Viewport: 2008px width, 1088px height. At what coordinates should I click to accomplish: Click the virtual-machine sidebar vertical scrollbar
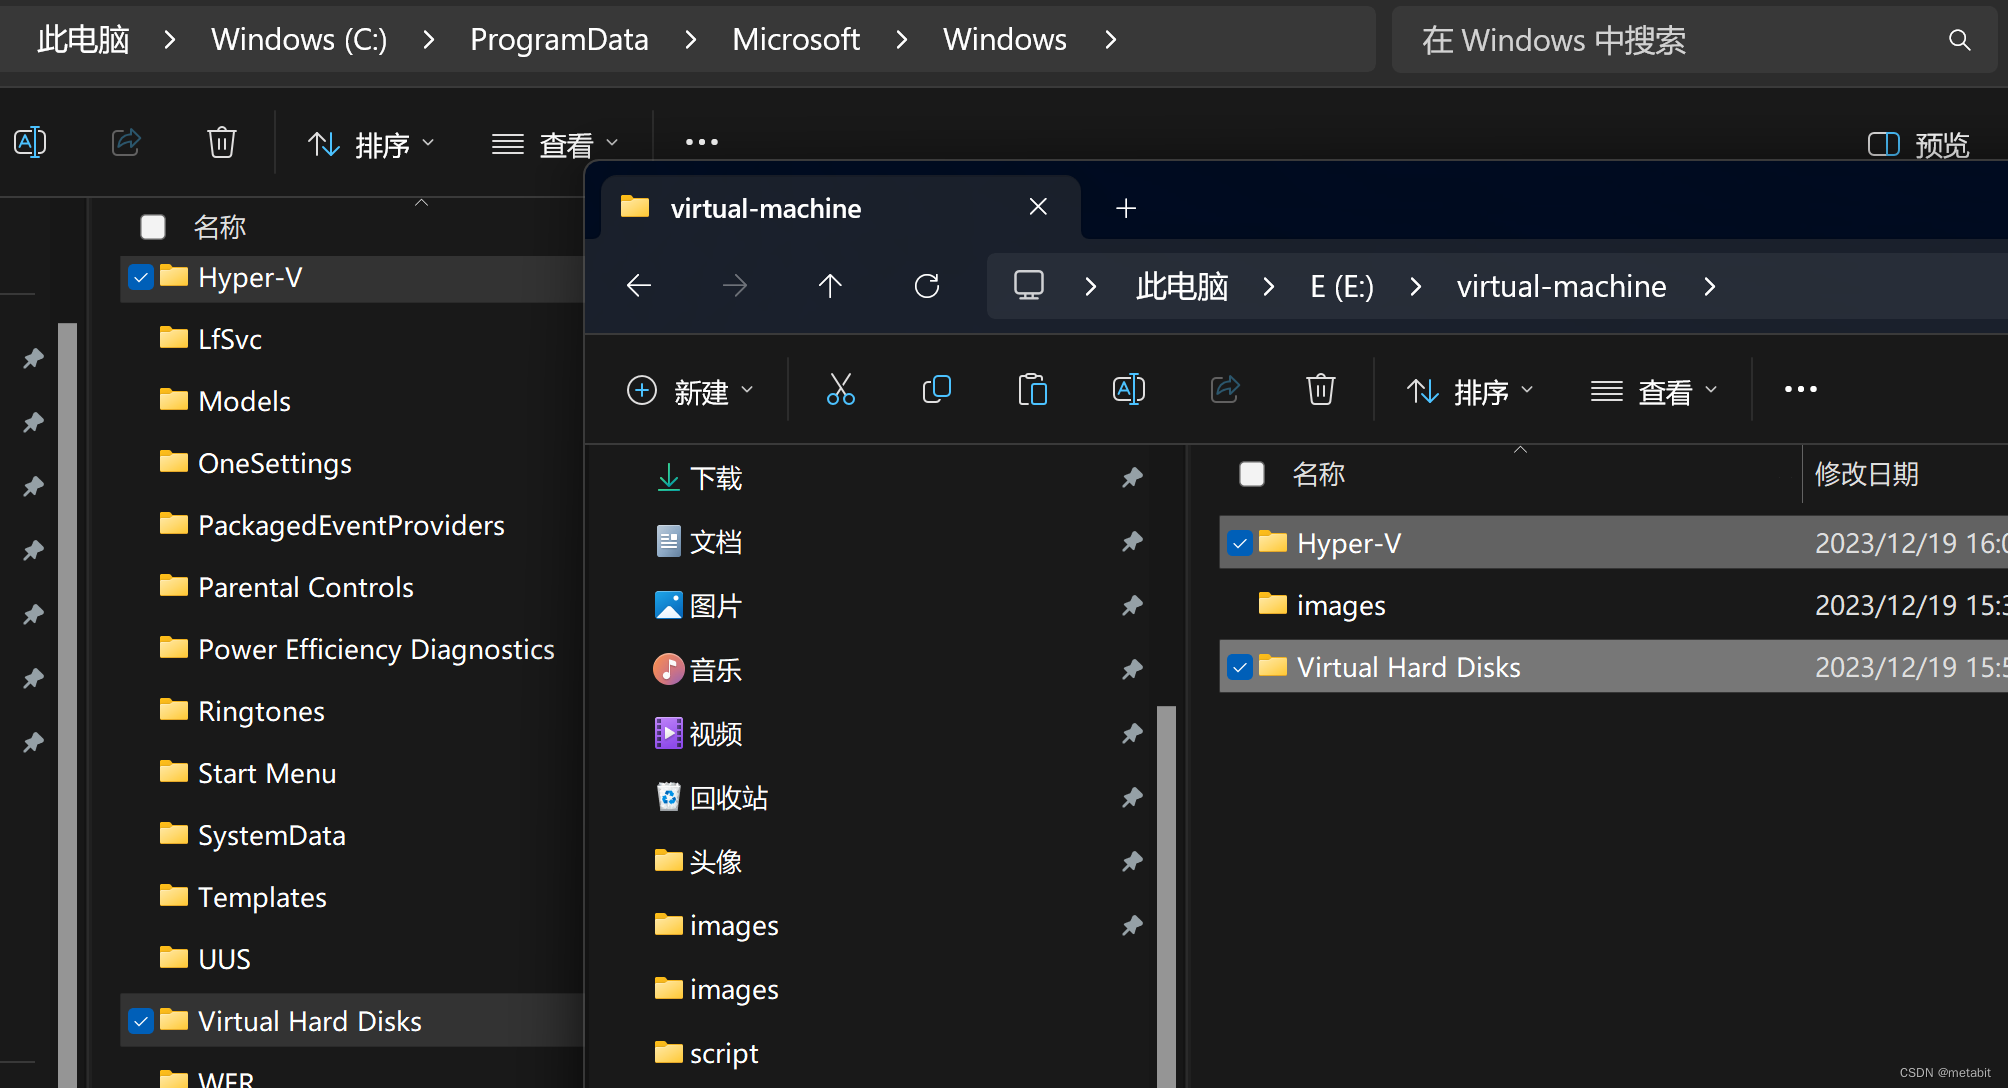point(1166,896)
